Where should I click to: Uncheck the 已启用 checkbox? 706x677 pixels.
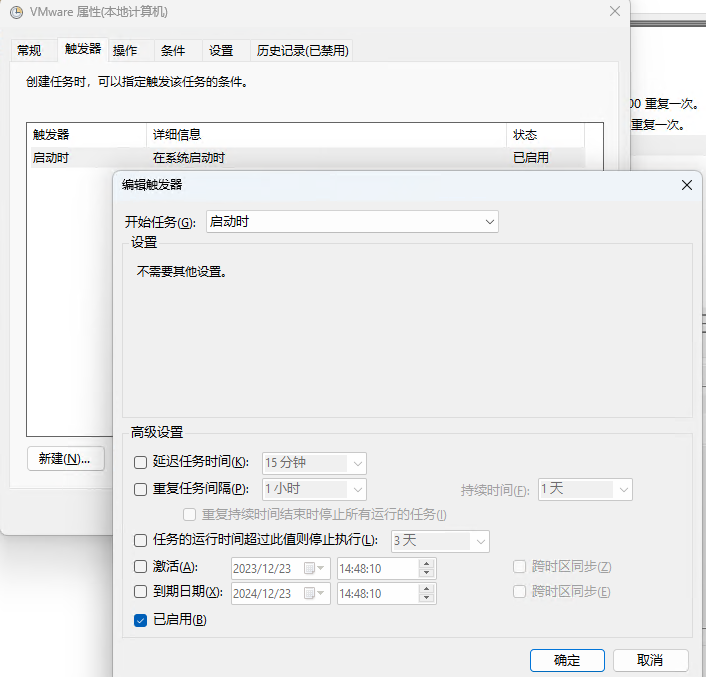pos(141,621)
